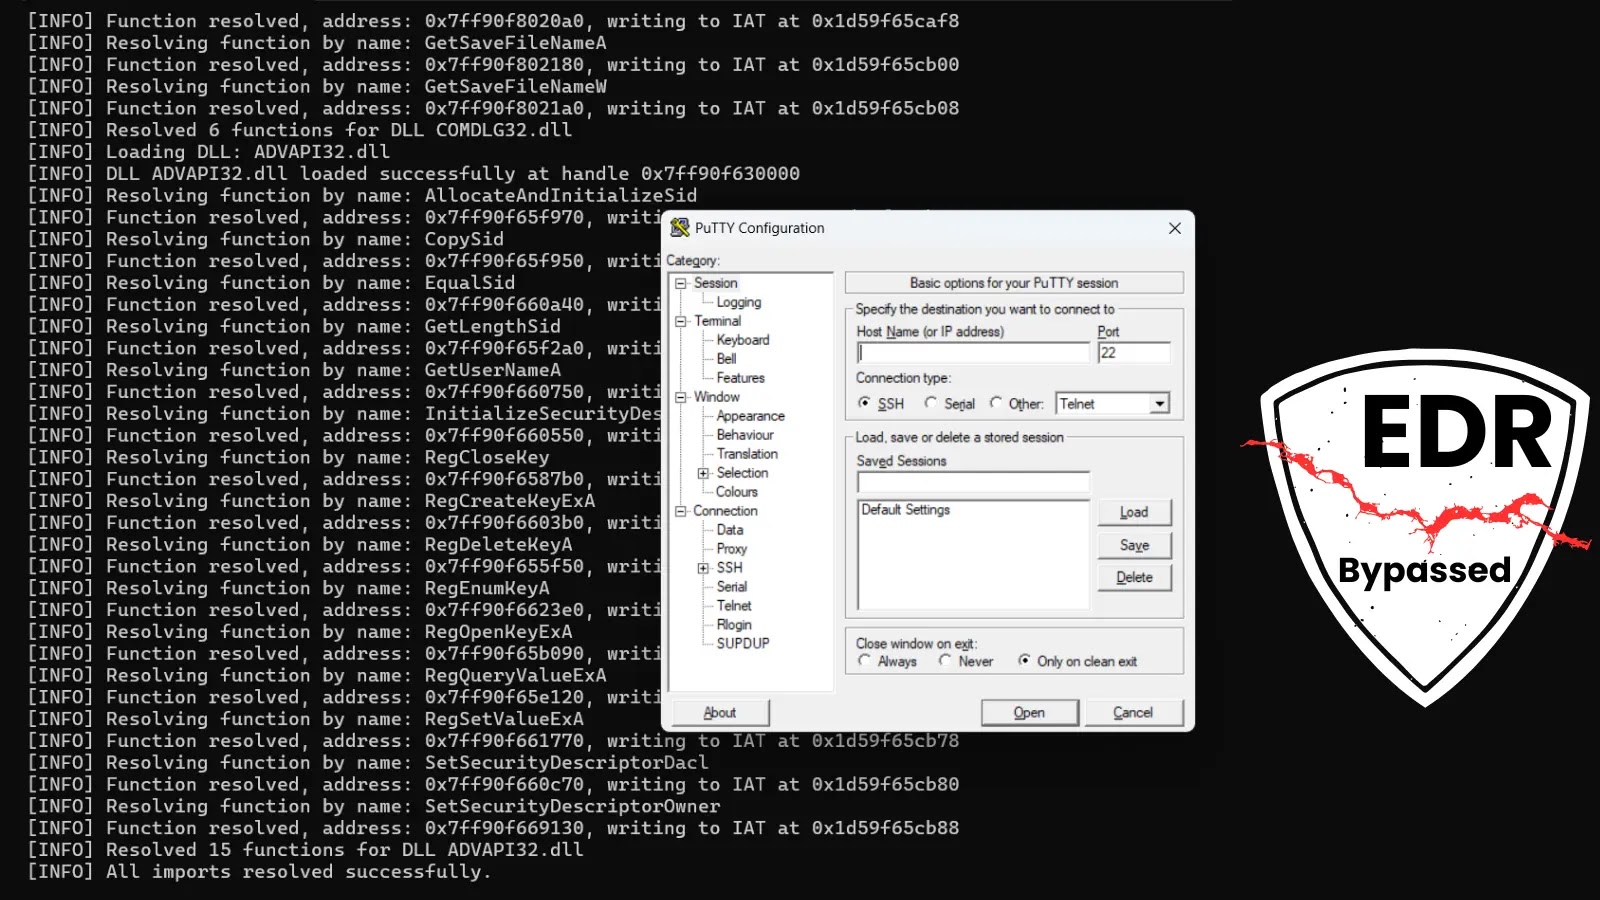The image size is (1600, 900).
Task: Select the Keyboard category under Terminal
Action: pyautogui.click(x=742, y=339)
